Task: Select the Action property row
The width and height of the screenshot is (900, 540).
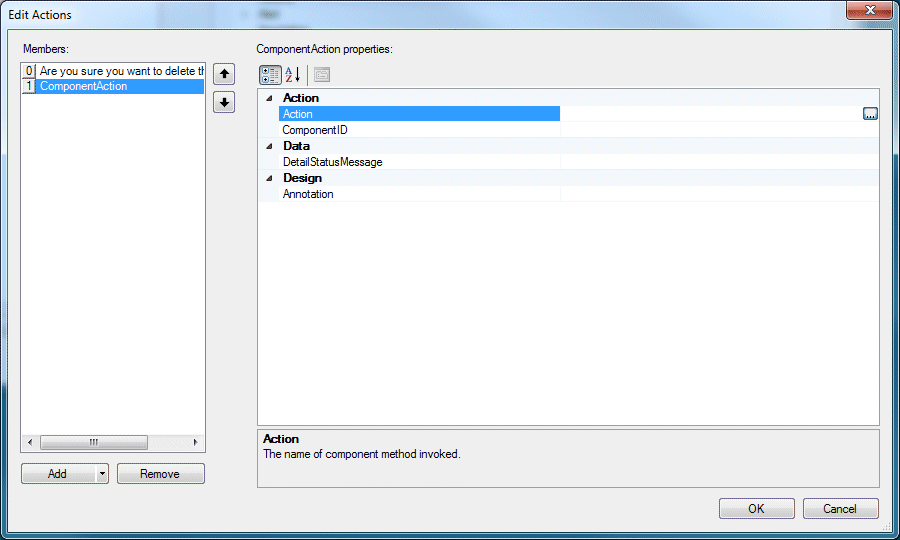Action: coord(419,114)
